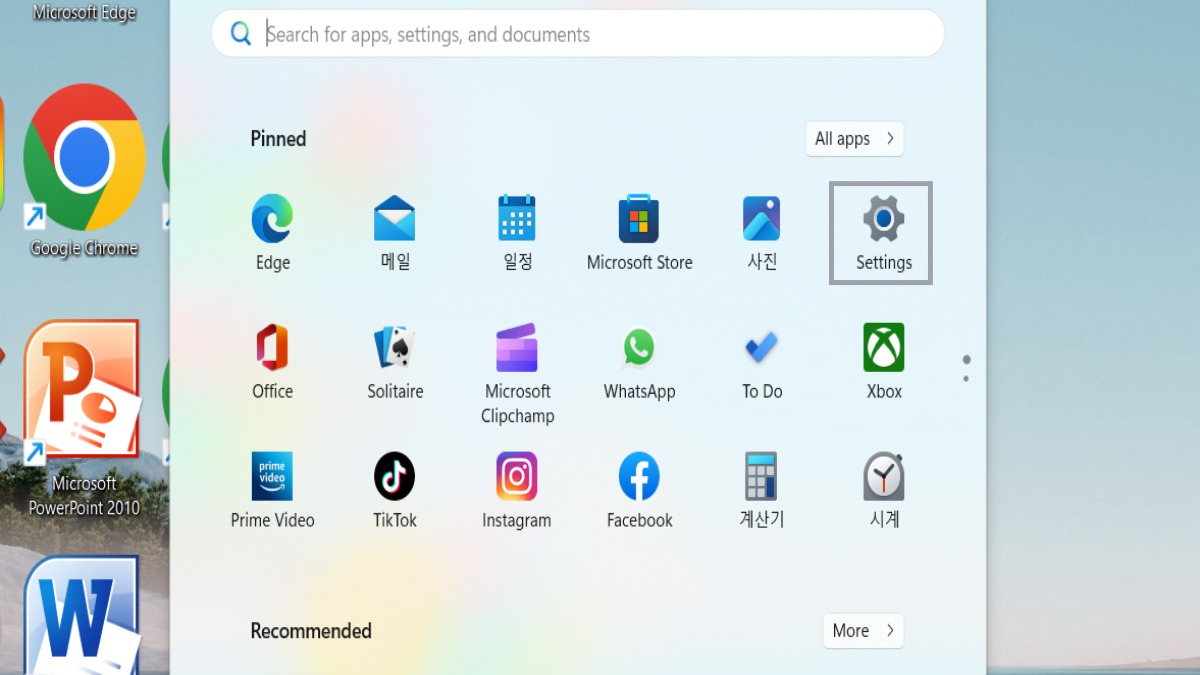
Task: Open the 사진 photos app
Action: tap(762, 234)
